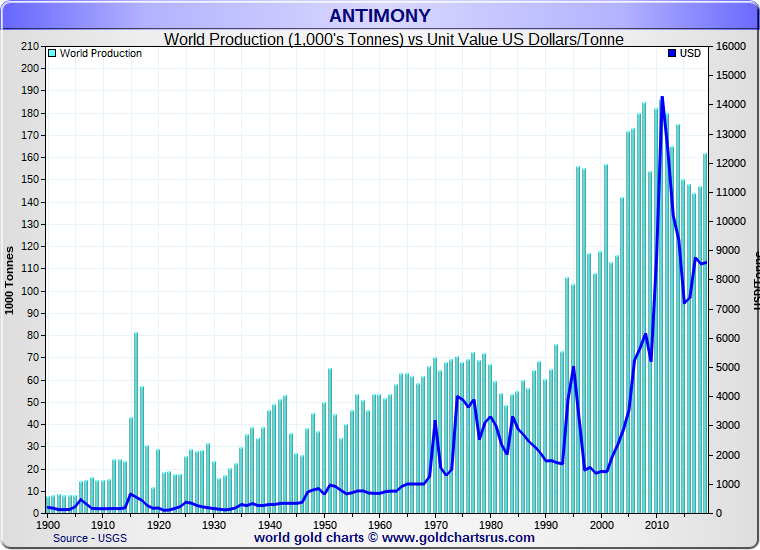Image resolution: width=760 pixels, height=550 pixels.
Task: Click the www.goldchartsrus.com credit text
Action: (x=458, y=538)
